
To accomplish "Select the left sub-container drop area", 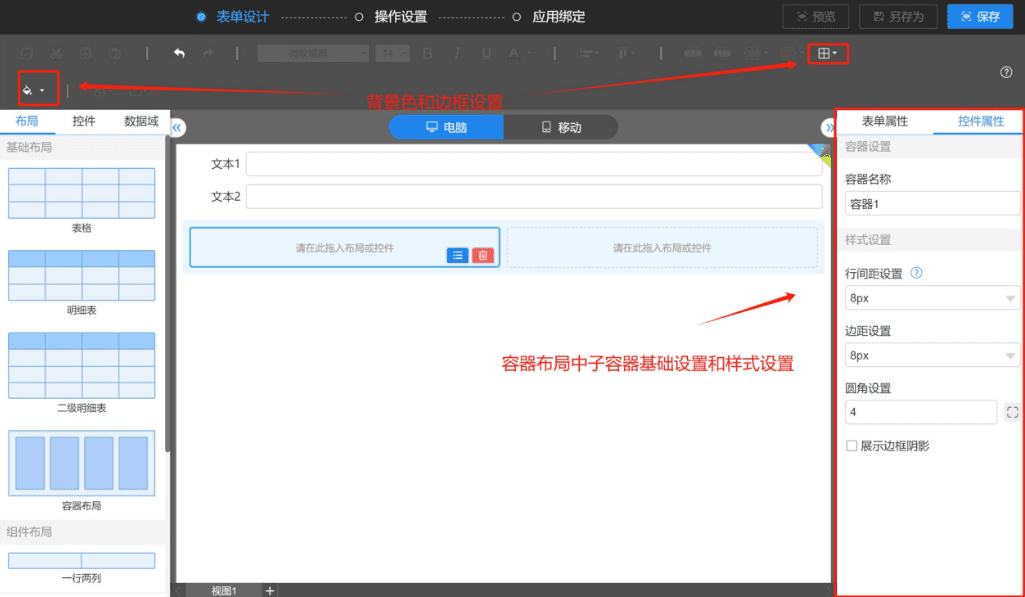I will [x=344, y=248].
